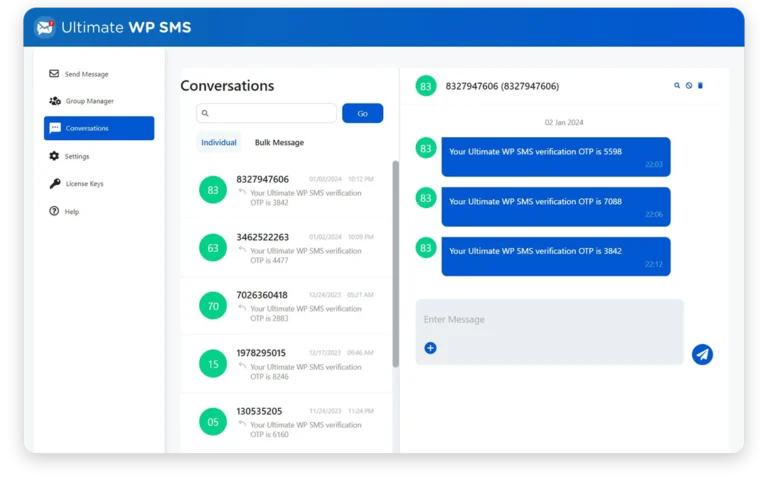This screenshot has width=768, height=494.
Task: Open conversation with 7026360418
Action: tap(287, 306)
